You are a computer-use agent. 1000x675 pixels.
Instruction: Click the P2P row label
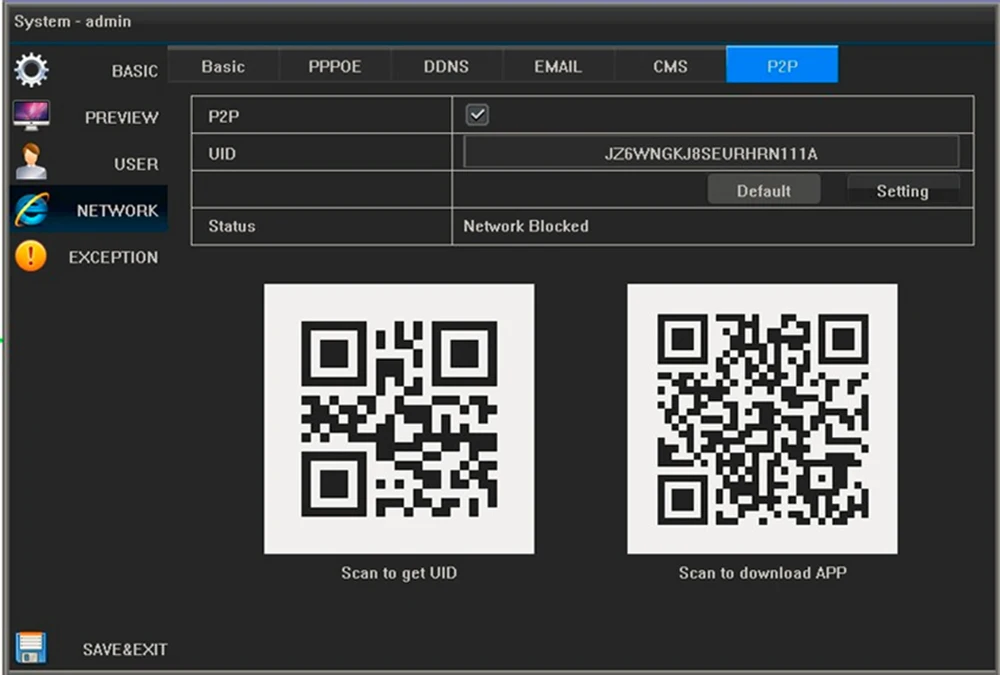coord(224,117)
